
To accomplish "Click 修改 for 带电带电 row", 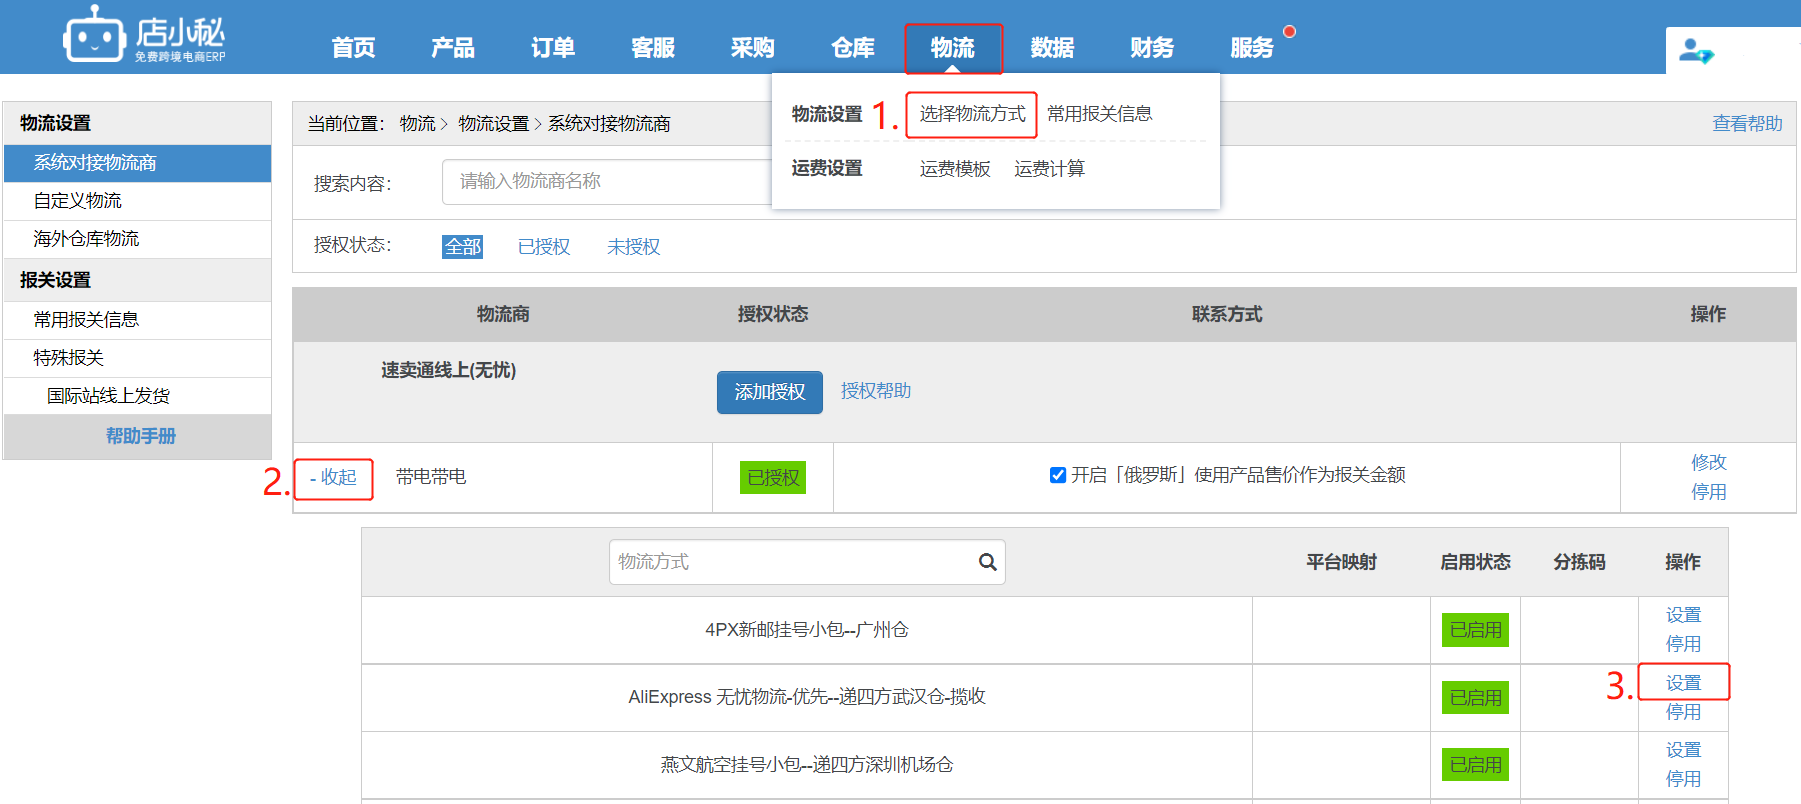I will point(1709,463).
